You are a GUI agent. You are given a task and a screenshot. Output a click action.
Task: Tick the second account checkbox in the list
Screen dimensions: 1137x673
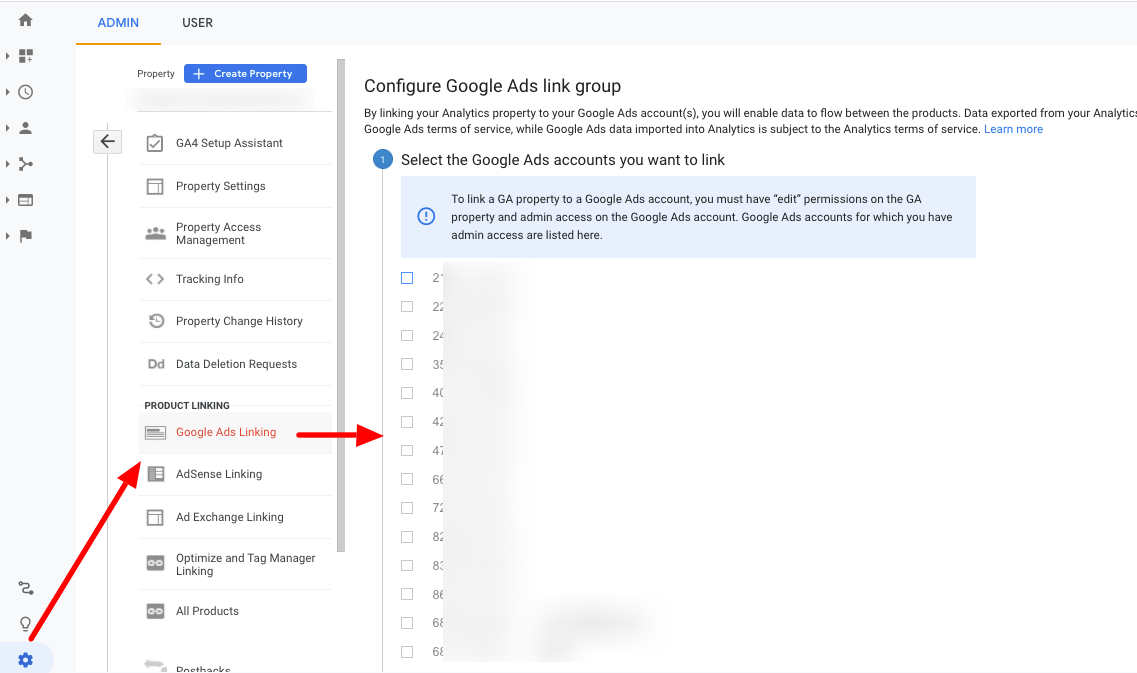[407, 307]
